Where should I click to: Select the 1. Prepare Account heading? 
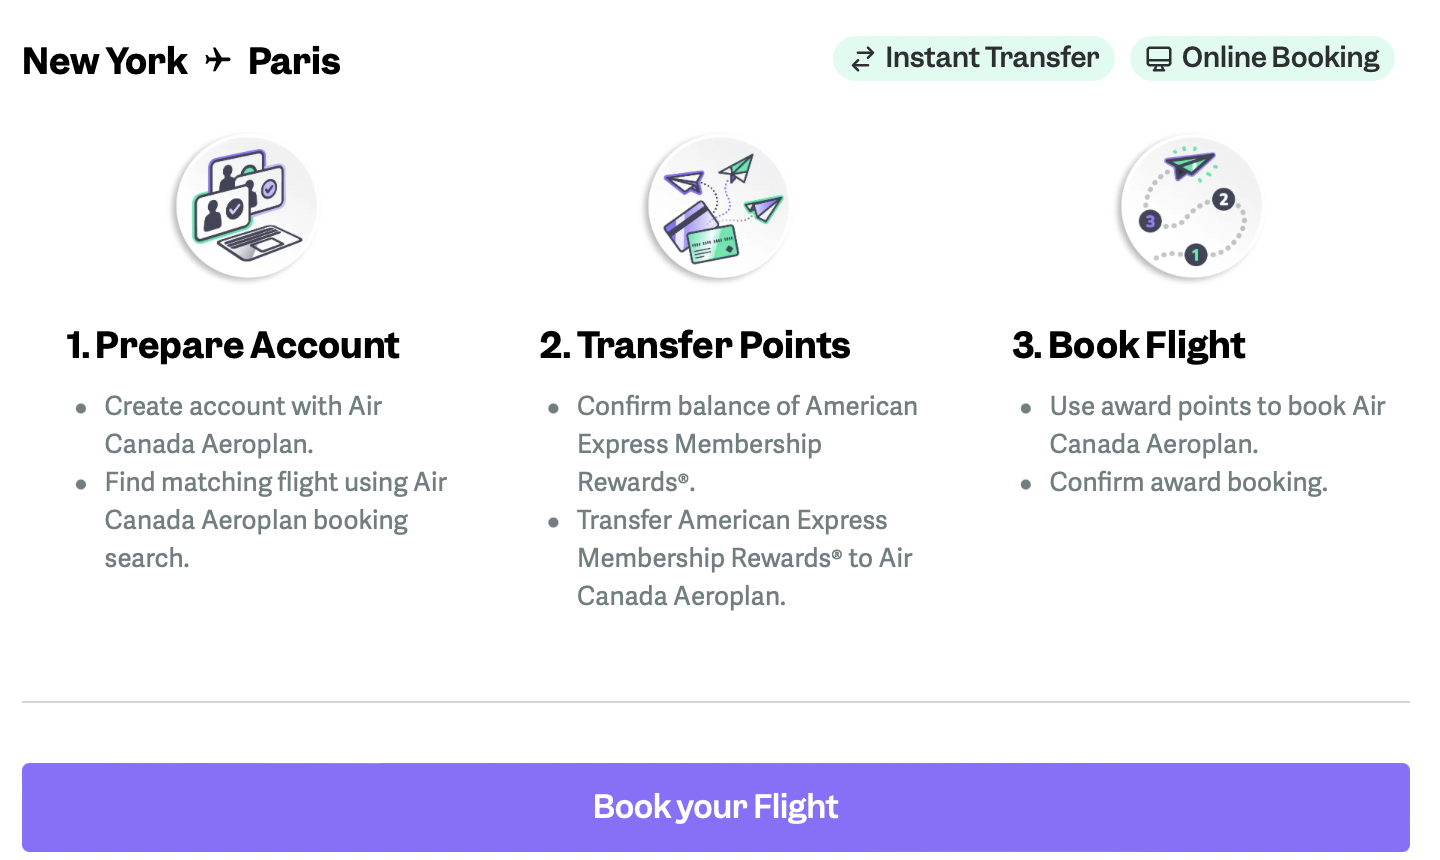click(x=232, y=345)
